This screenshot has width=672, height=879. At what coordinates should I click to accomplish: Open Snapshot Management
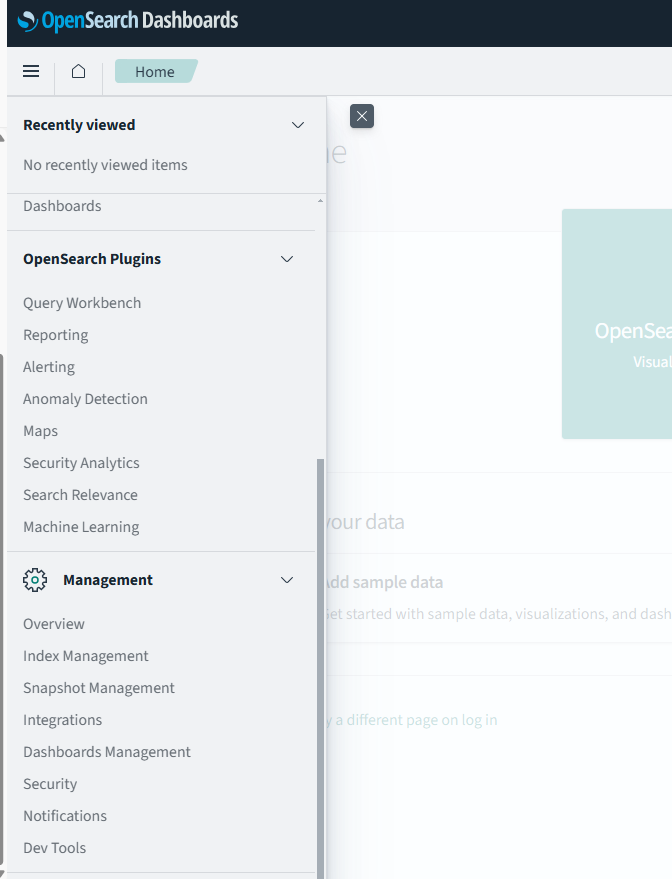(99, 687)
